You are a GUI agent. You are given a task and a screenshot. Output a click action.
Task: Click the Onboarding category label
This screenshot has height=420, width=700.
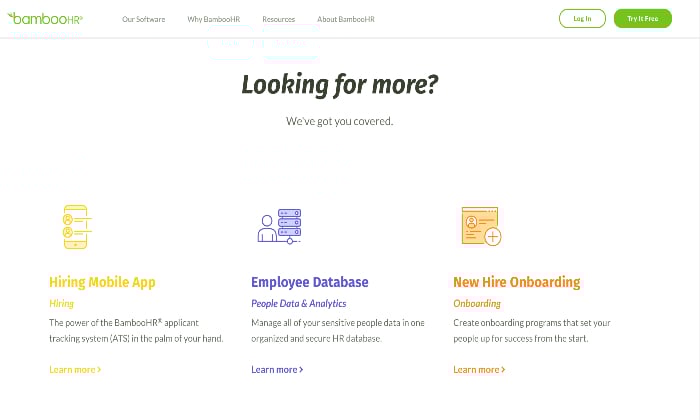pyautogui.click(x=477, y=304)
